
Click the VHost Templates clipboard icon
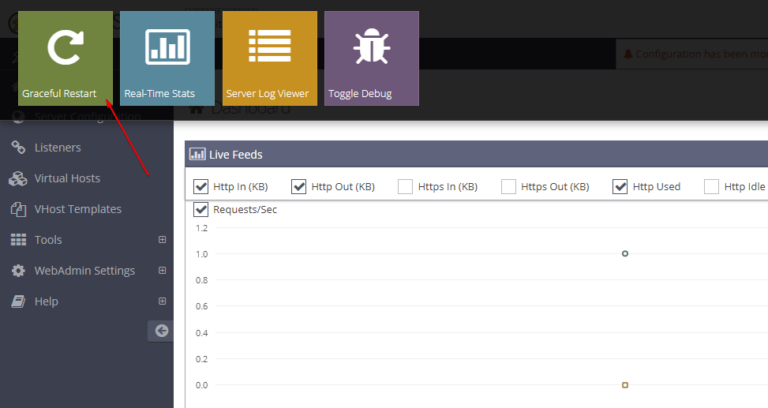(17, 210)
